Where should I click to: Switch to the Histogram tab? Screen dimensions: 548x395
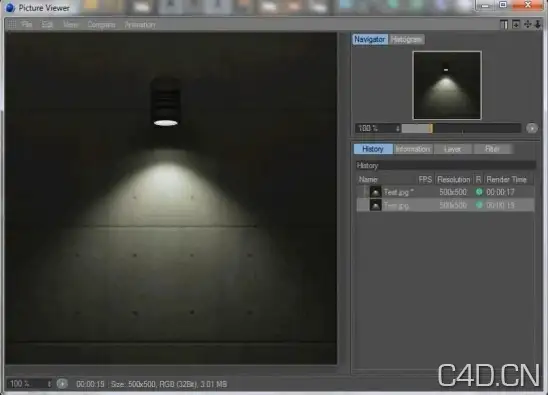[406, 39]
